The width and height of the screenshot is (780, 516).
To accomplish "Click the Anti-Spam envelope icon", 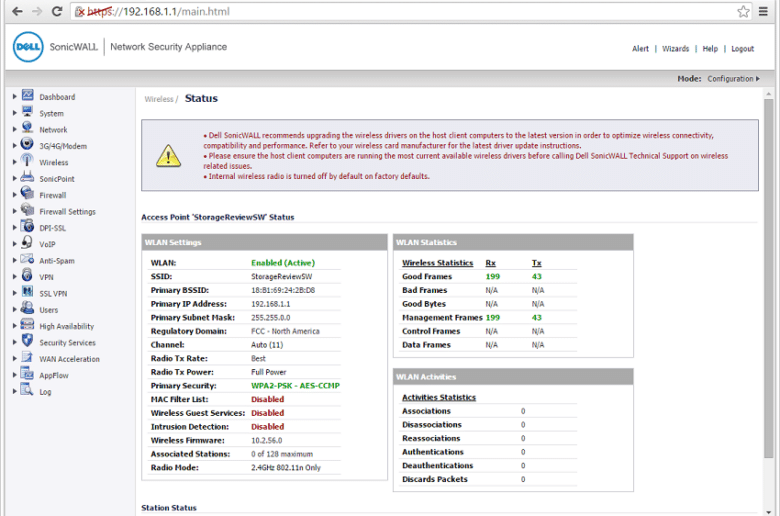I will tap(27, 259).
